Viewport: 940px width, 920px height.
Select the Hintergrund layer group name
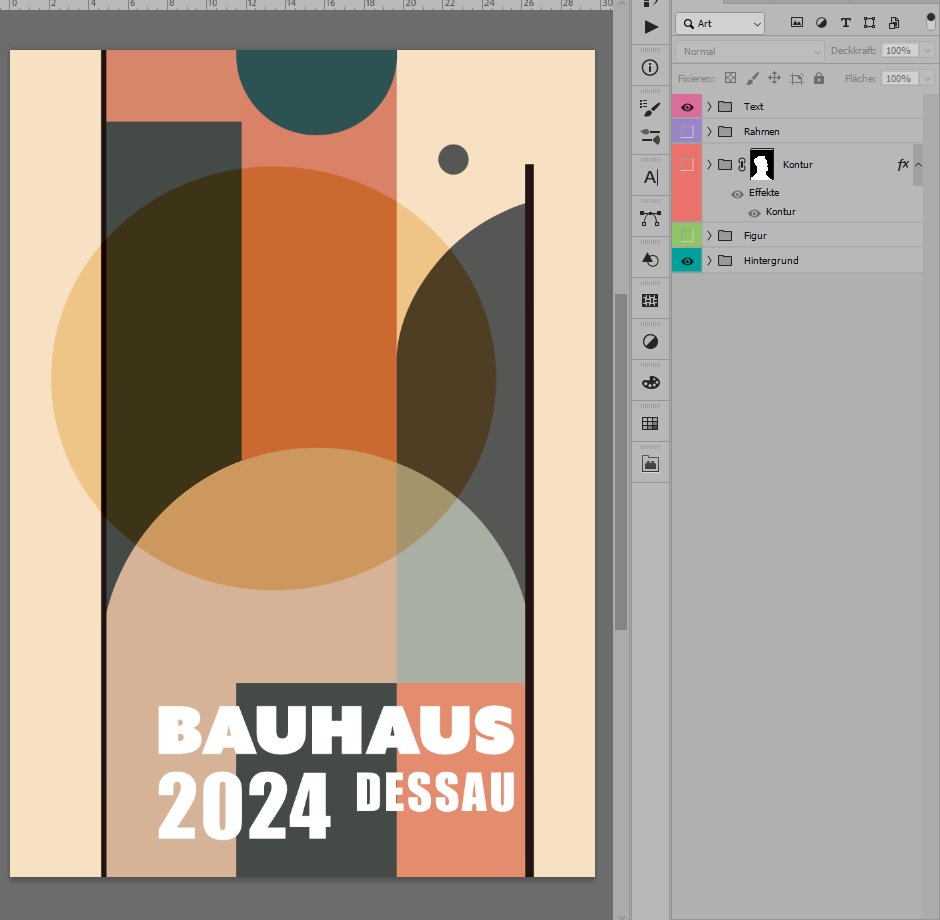(x=771, y=261)
